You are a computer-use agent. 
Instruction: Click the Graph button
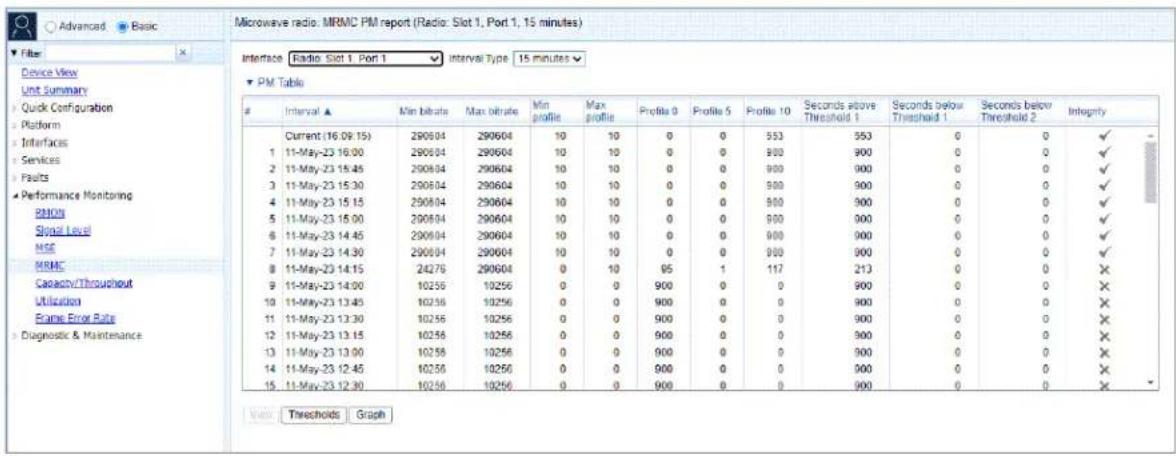pos(371,413)
